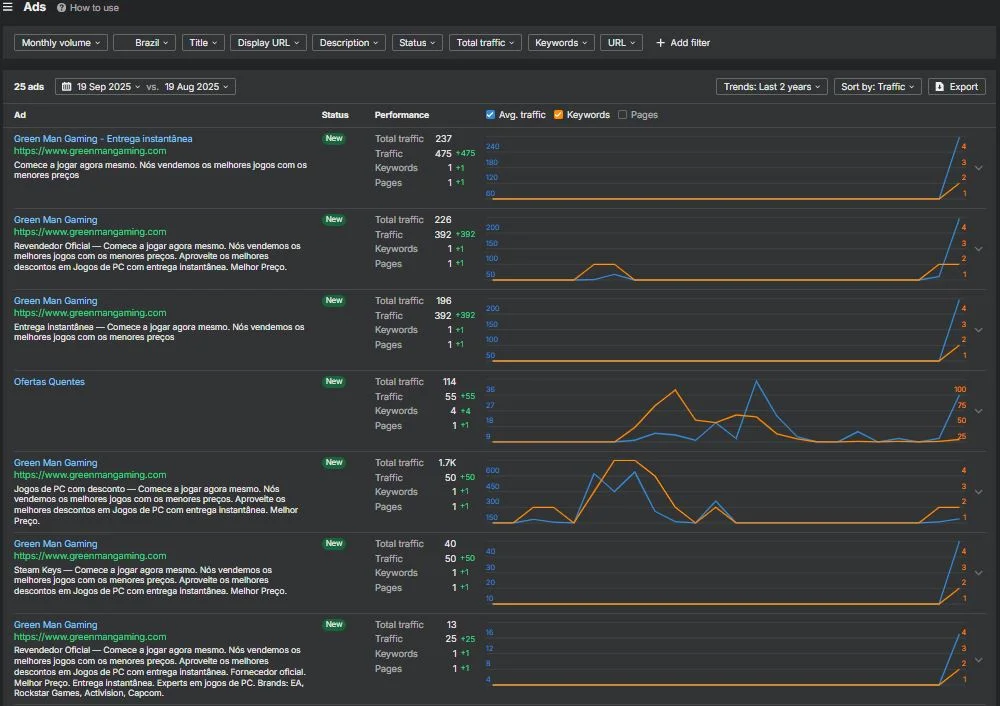
Task: Click the Total traffic value 1.7K
Action: (448, 462)
